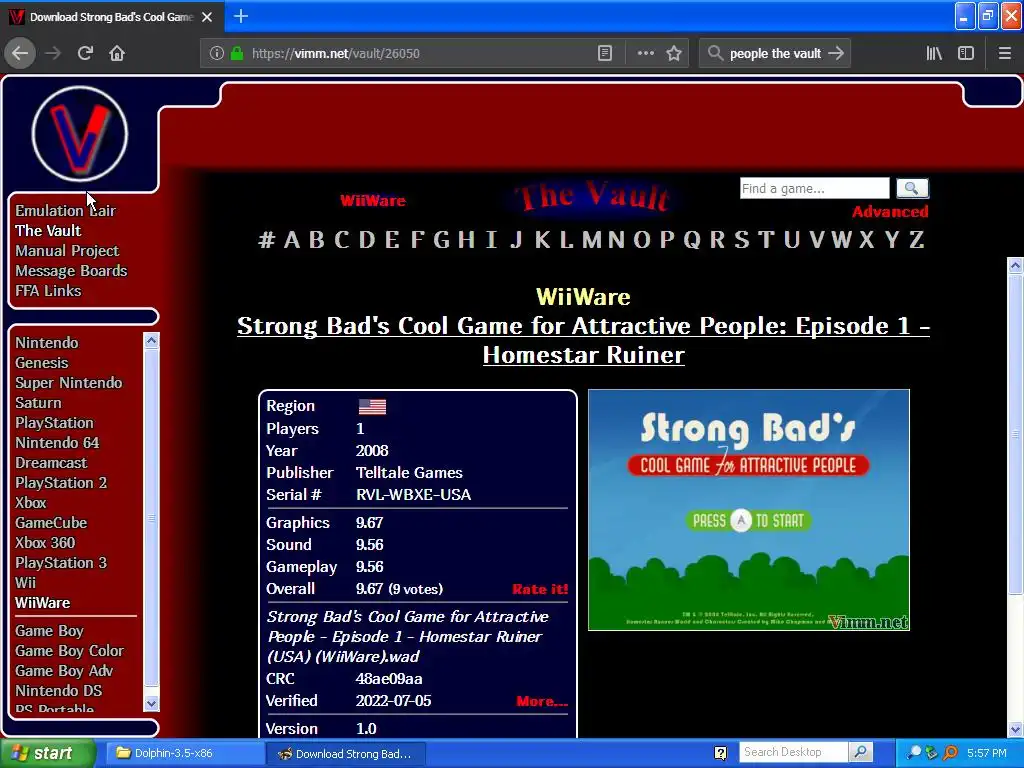Screen dimensions: 1024x768
Task: Click the Advanced search link
Action: pyautogui.click(x=889, y=212)
